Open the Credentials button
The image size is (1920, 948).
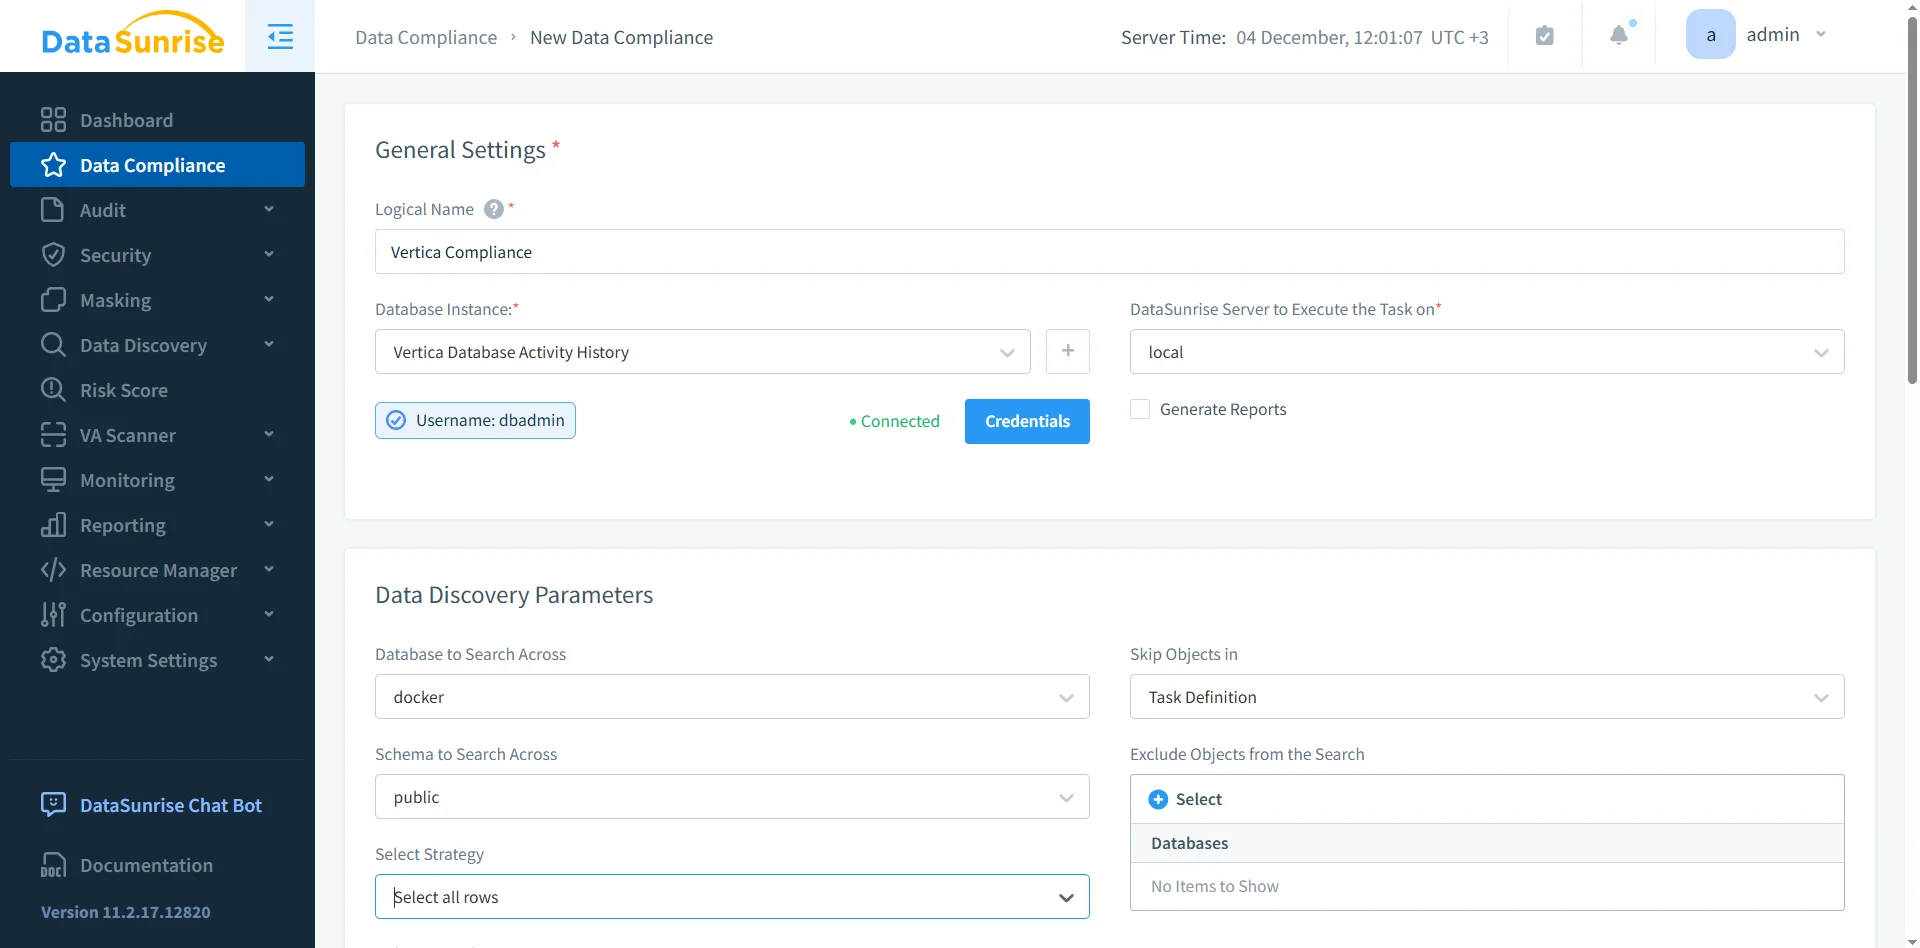tap(1027, 421)
